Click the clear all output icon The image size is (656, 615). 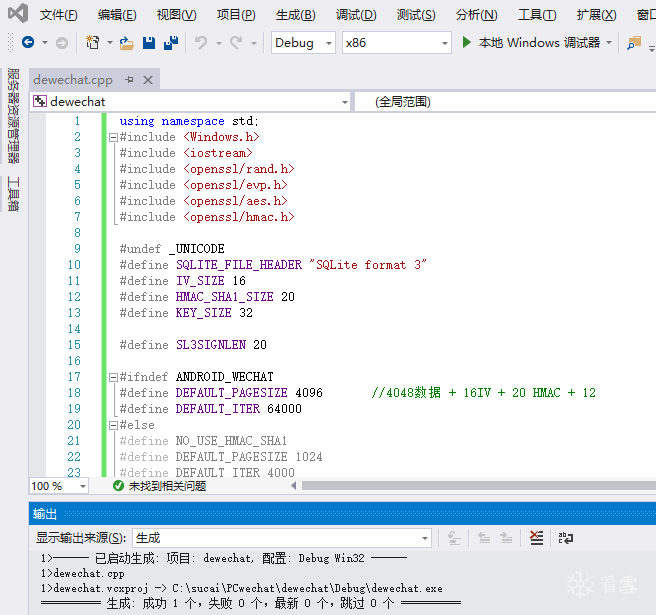click(536, 538)
